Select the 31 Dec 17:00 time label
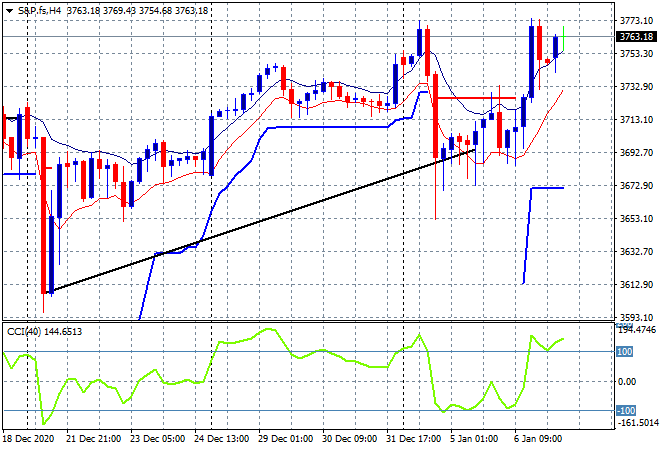660x450 pixels. (x=413, y=439)
